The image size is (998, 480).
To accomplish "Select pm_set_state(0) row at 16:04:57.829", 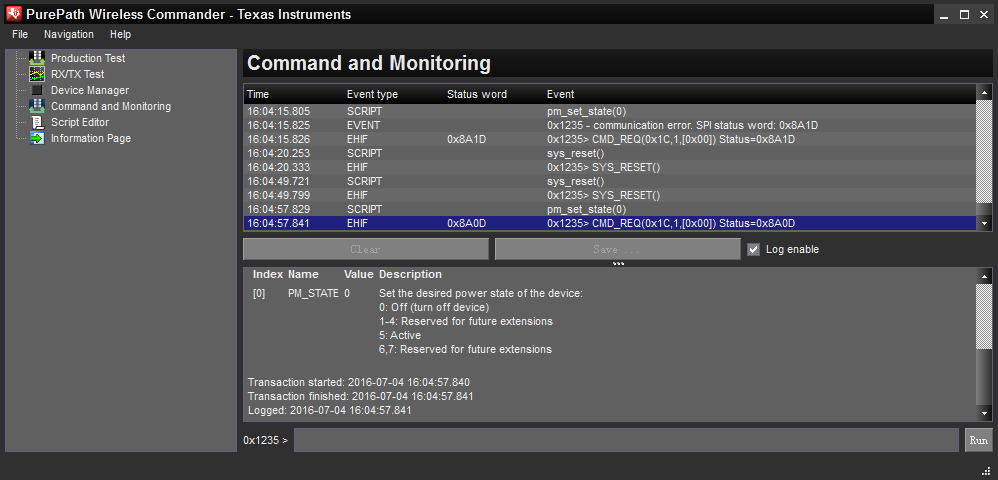I will click(x=610, y=209).
